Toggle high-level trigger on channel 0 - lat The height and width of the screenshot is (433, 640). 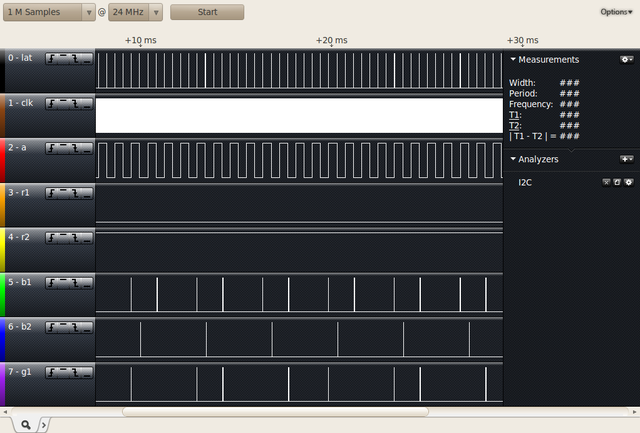(63, 59)
